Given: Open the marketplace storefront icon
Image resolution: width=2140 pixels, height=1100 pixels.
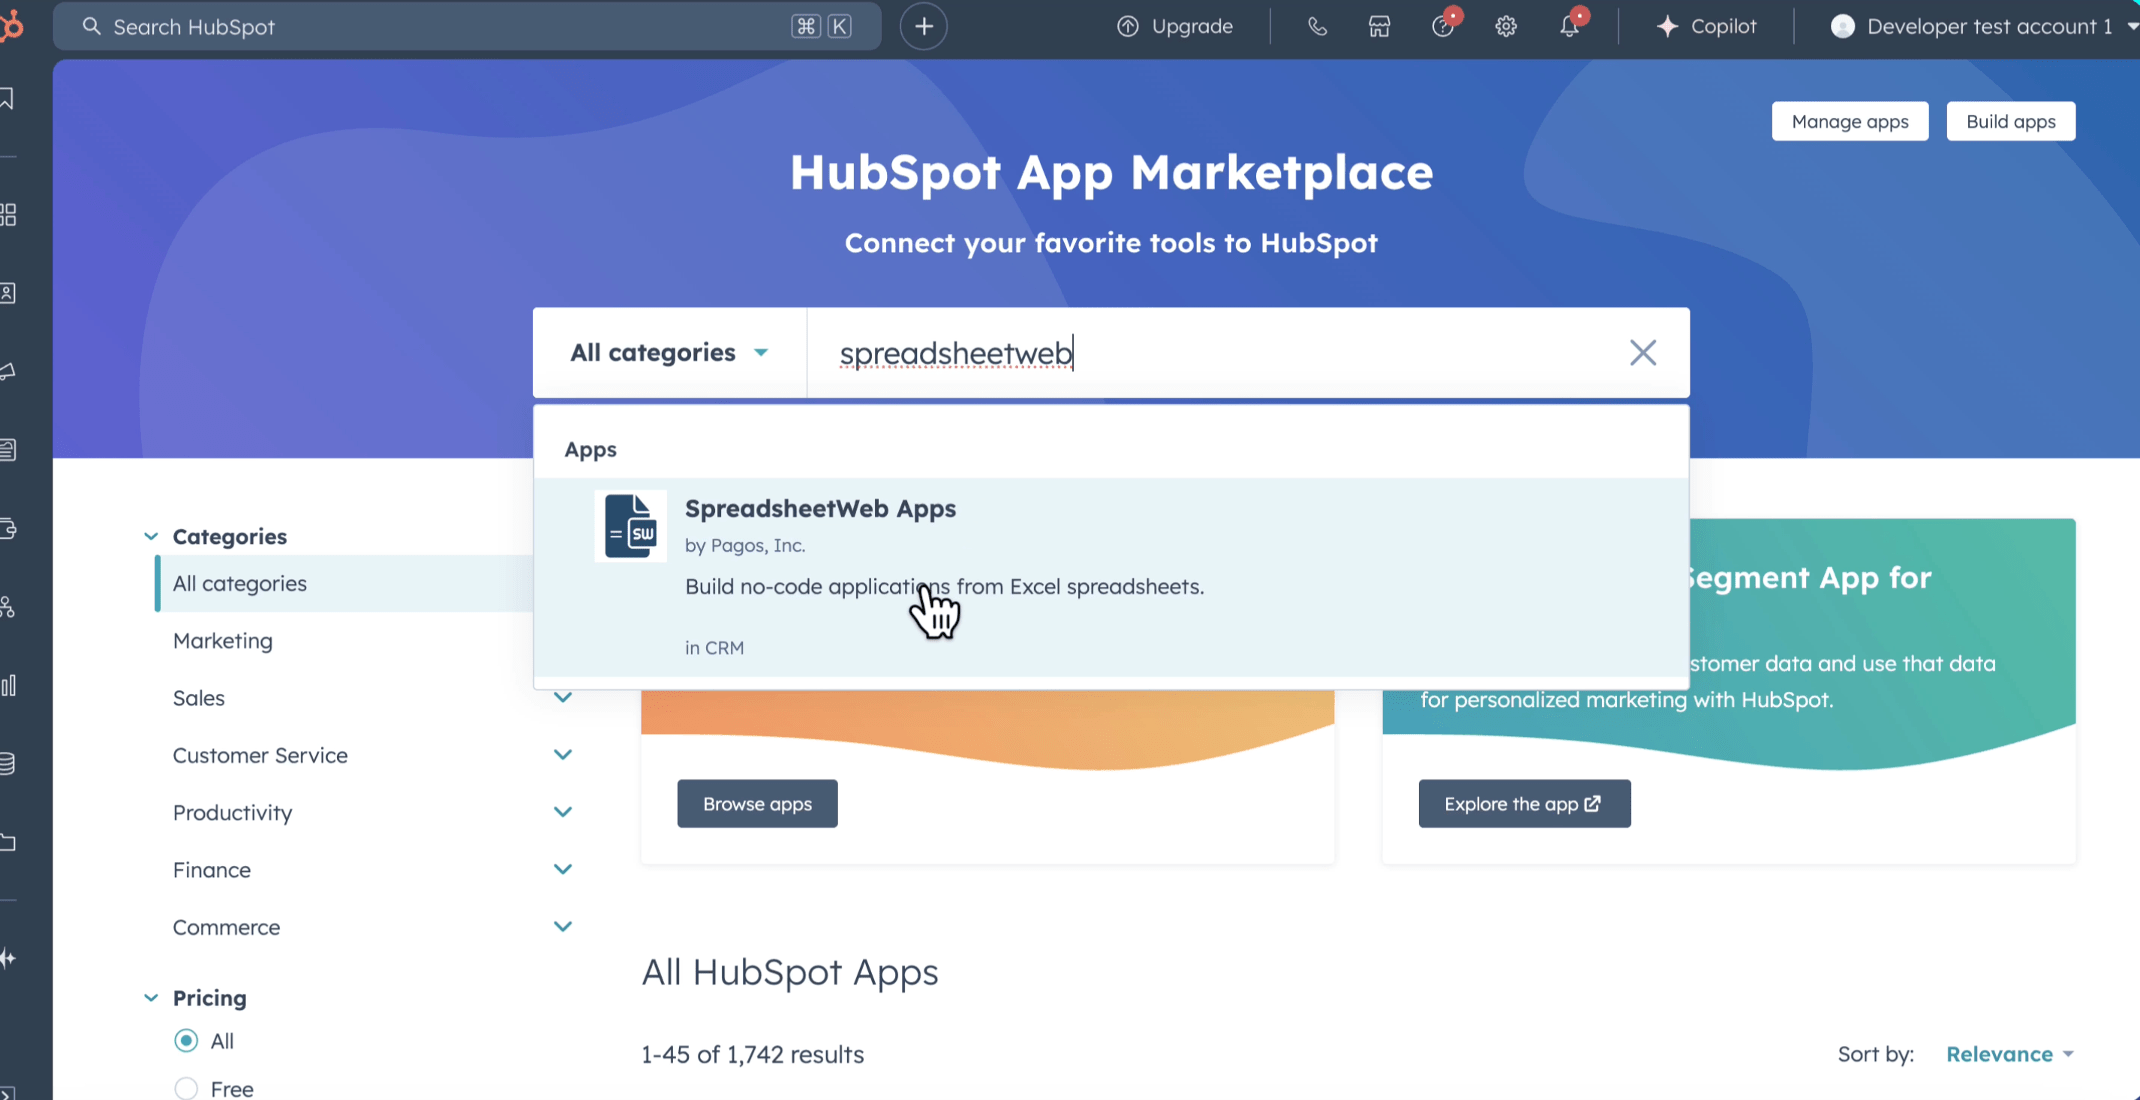Looking at the screenshot, I should 1379,26.
